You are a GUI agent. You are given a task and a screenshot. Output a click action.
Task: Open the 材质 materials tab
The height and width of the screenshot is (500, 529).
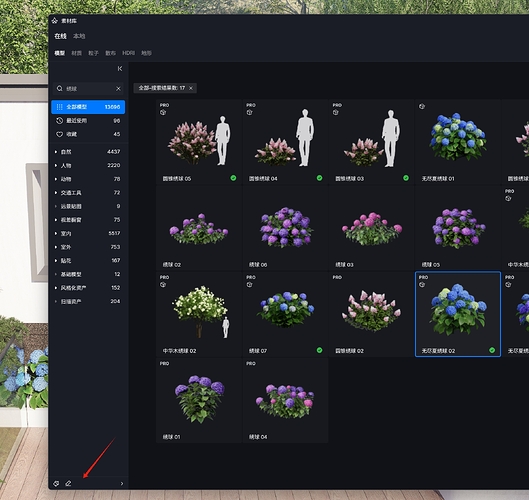click(77, 53)
